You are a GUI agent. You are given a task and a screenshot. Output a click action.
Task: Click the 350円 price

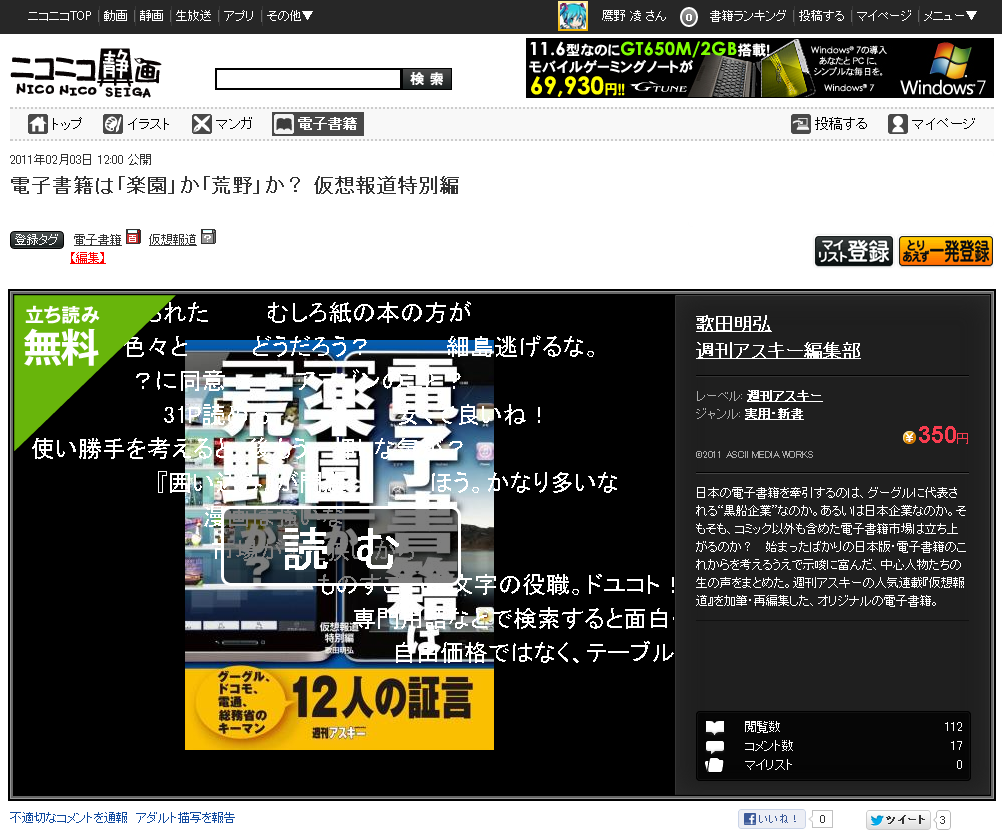coord(936,436)
